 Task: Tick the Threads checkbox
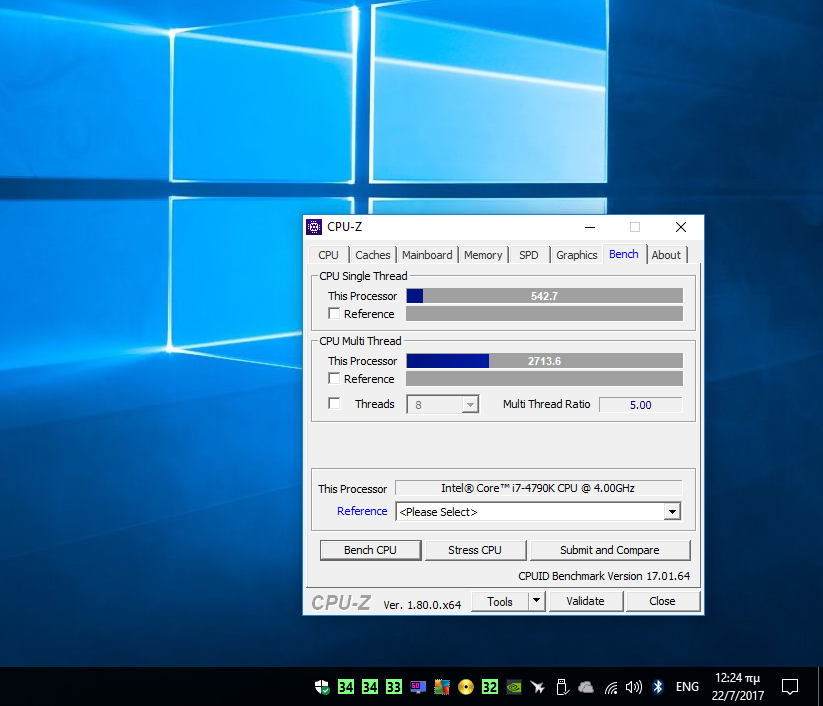(334, 403)
